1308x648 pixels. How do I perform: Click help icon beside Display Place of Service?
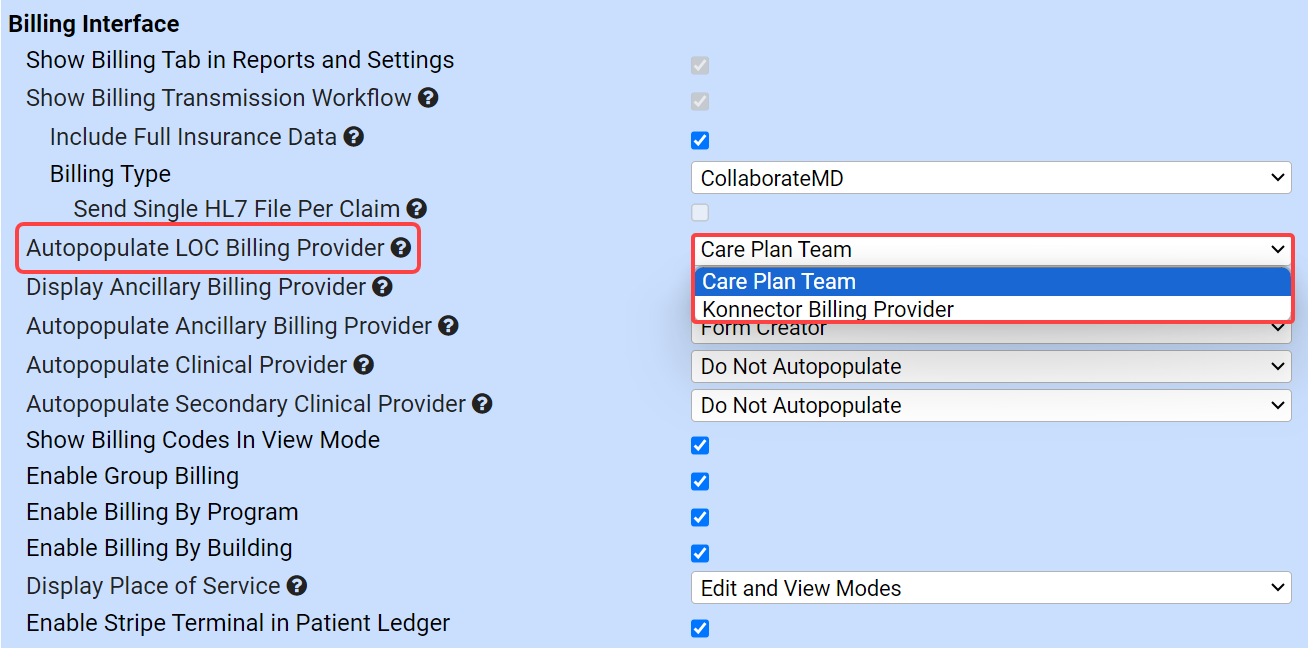tap(296, 586)
